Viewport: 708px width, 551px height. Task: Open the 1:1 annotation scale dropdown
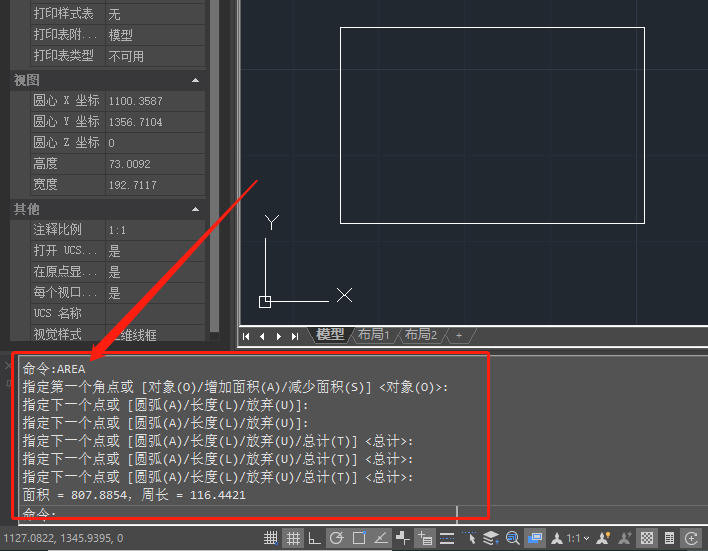coord(578,538)
